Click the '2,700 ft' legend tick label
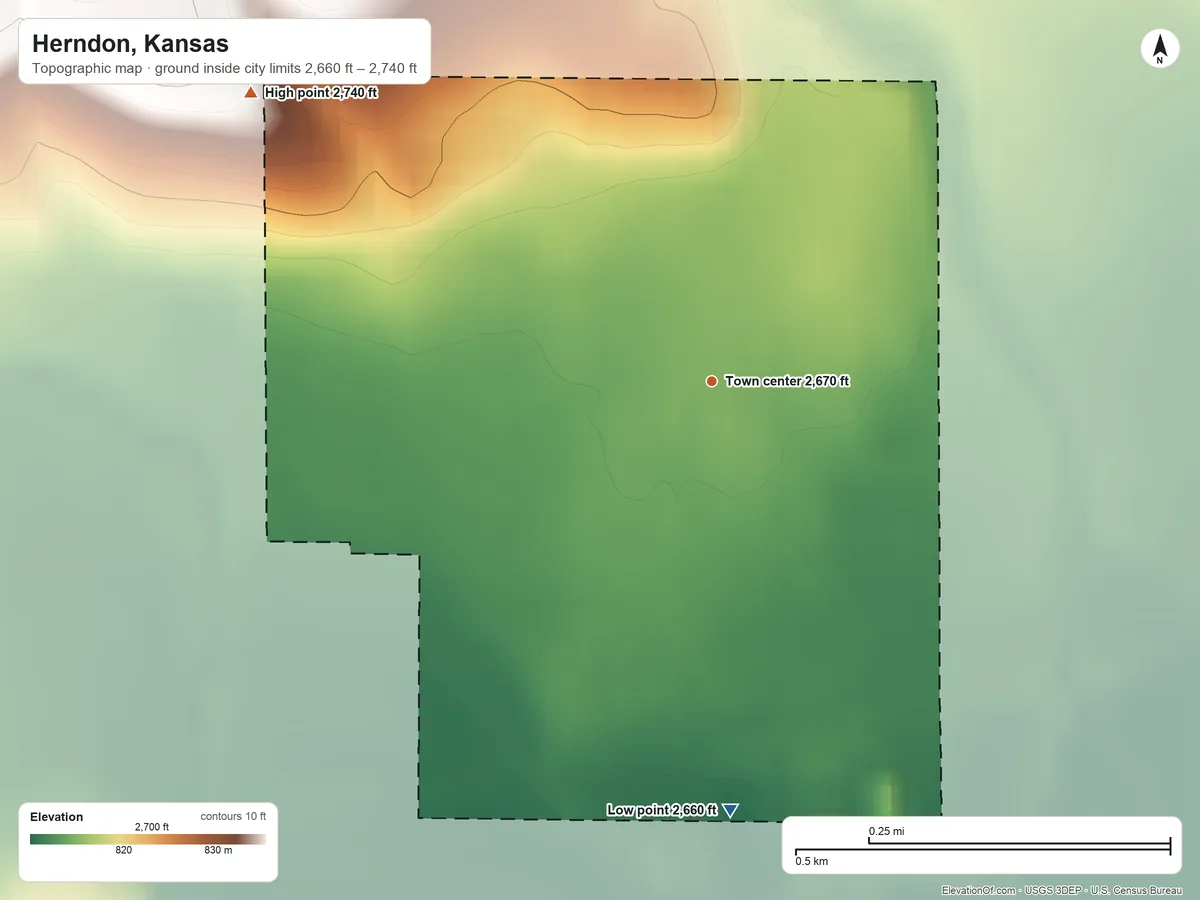Screen dimensions: 1200x900 [x=152, y=827]
